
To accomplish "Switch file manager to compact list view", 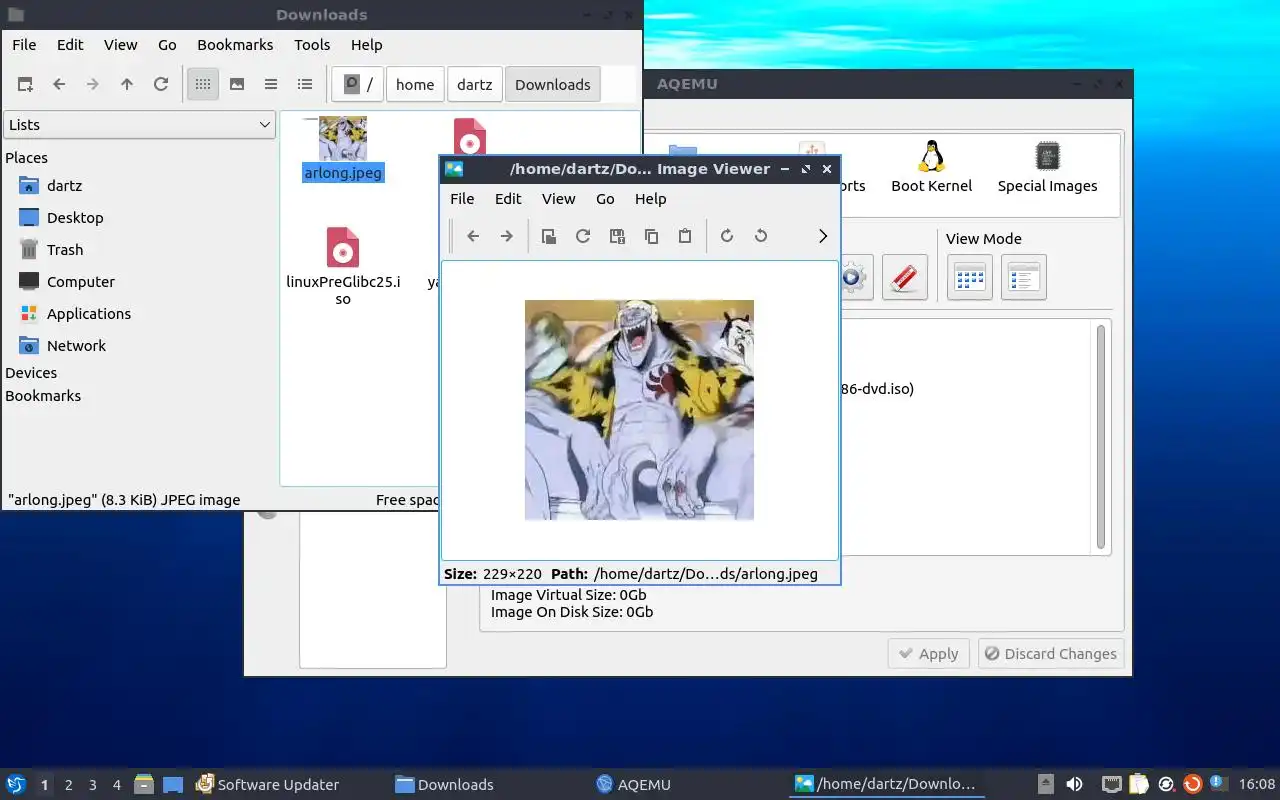I will coord(271,84).
